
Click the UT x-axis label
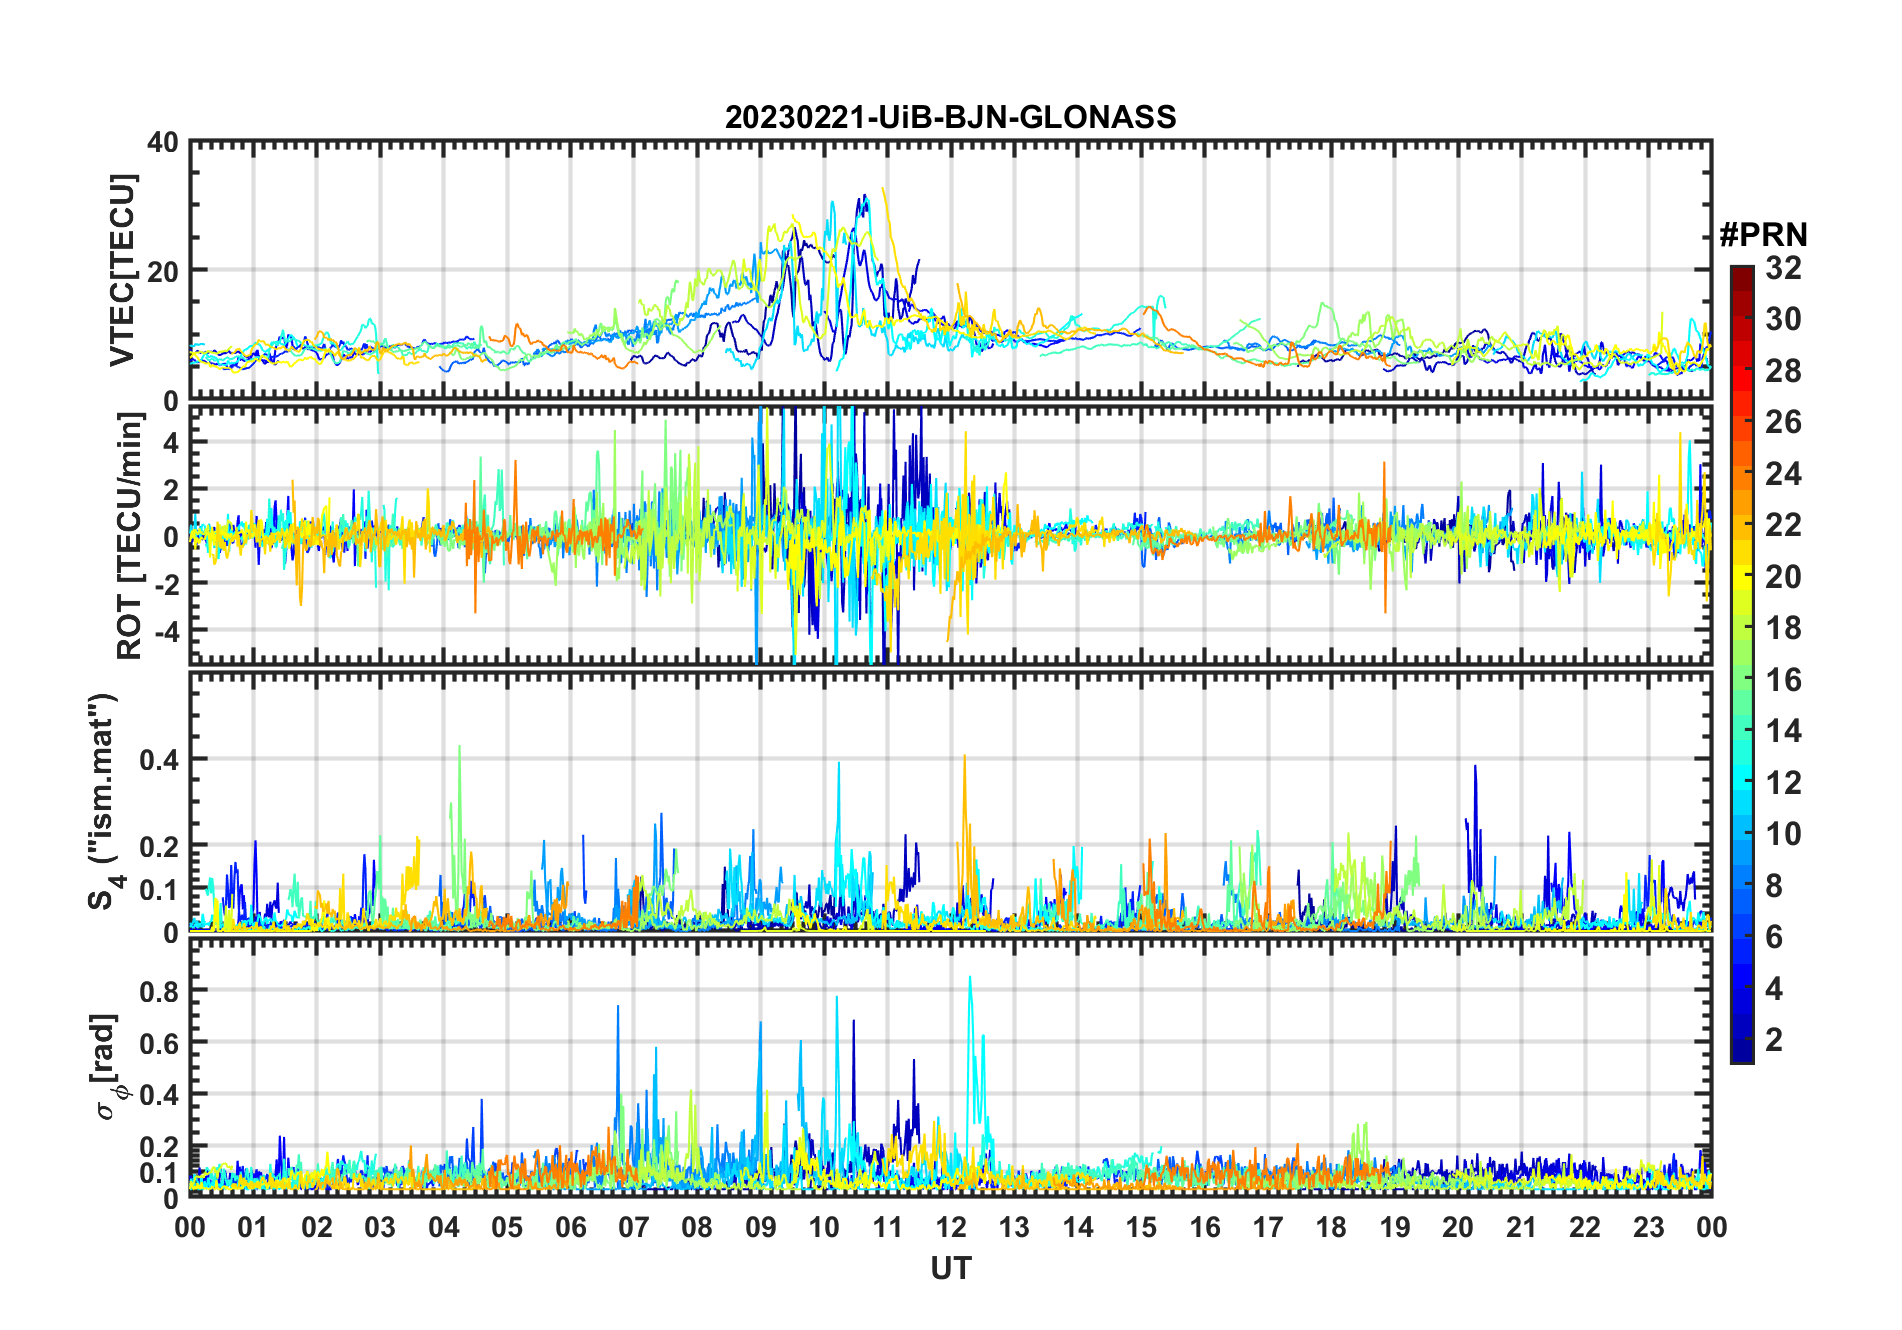click(x=950, y=1269)
